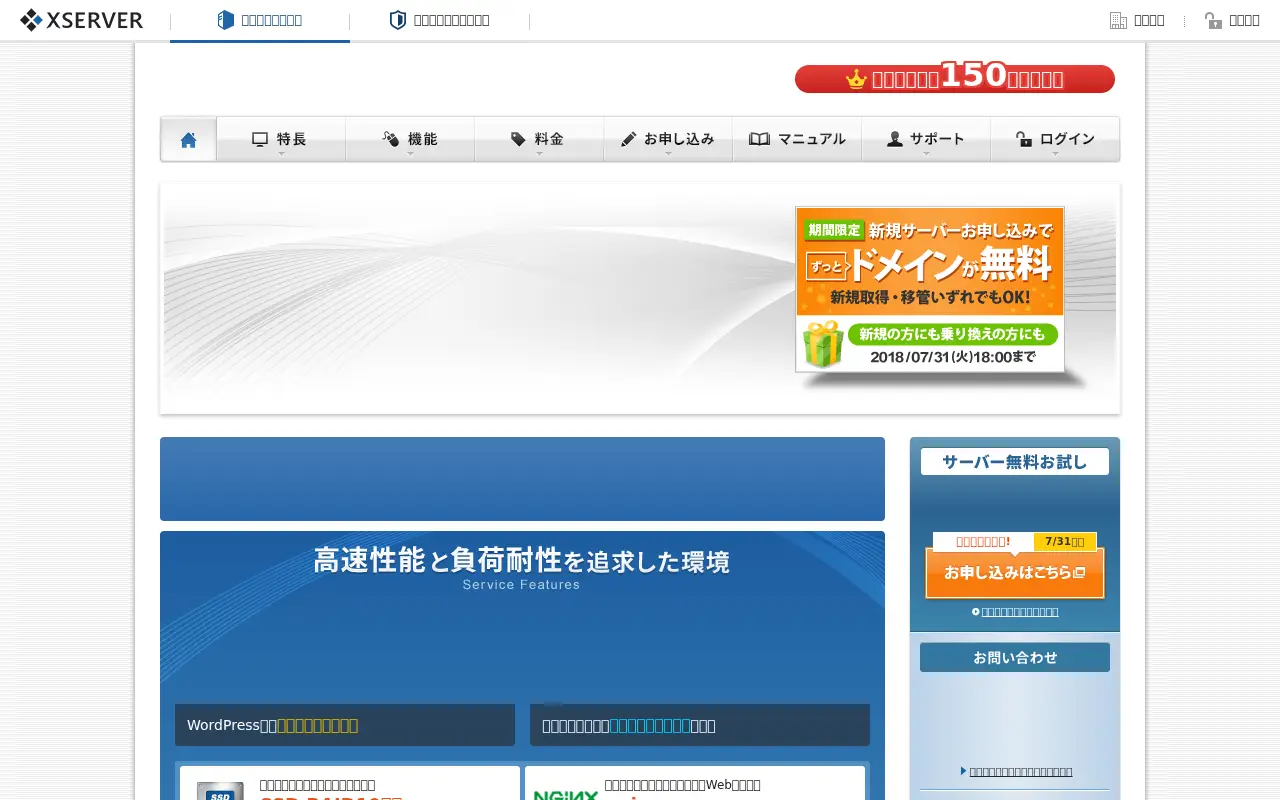Click the lock icon beside ログイン
The image size is (1280, 800).
[x=1023, y=139]
